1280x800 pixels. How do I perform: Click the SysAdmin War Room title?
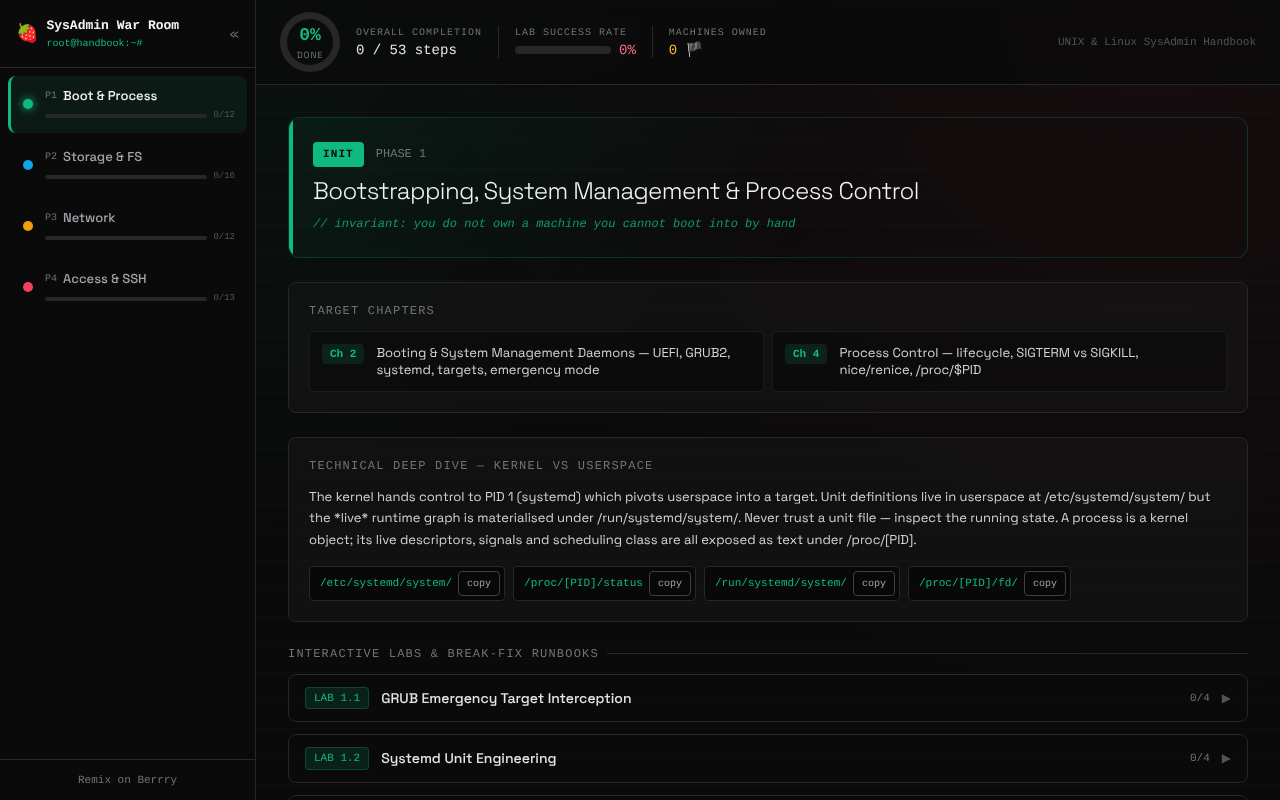point(113,25)
